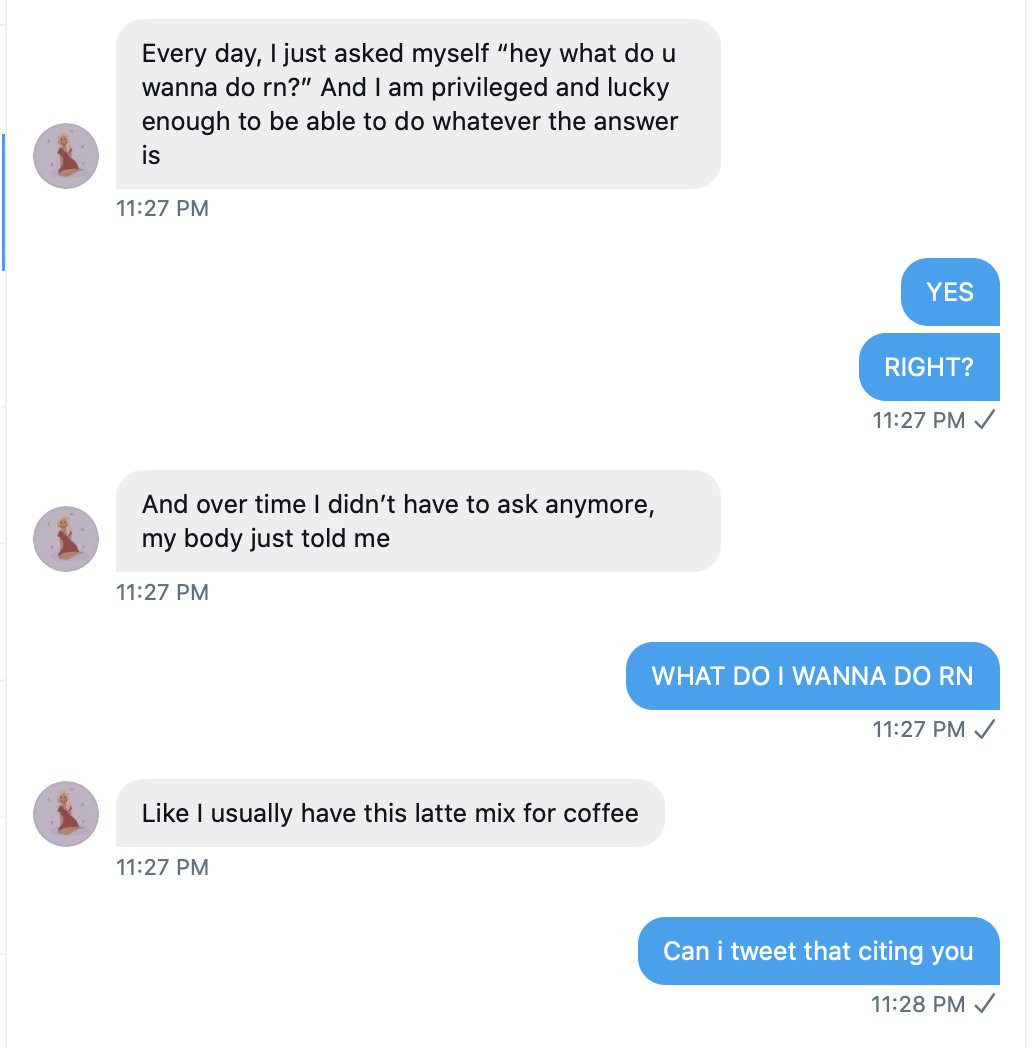
Task: Select the "latte mix for coffee" message bubble
Action: tap(390, 813)
